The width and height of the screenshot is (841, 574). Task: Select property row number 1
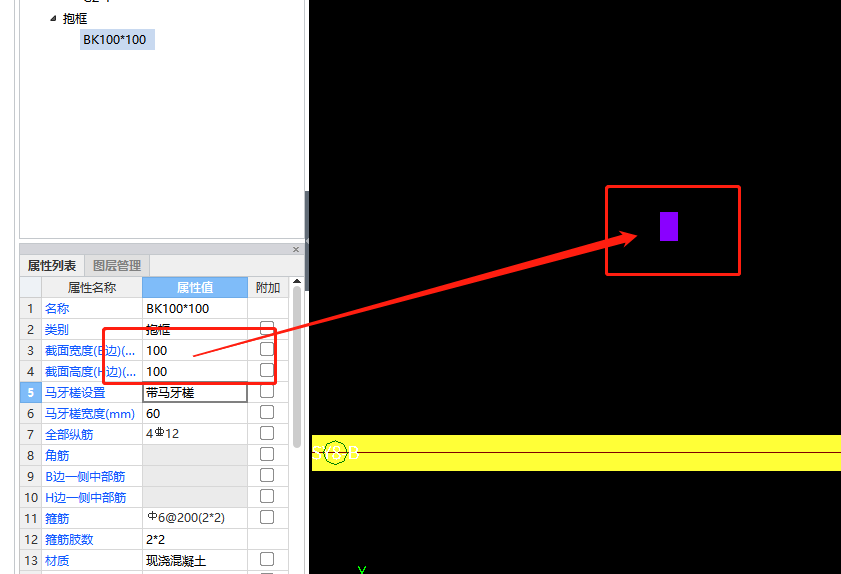click(31, 308)
